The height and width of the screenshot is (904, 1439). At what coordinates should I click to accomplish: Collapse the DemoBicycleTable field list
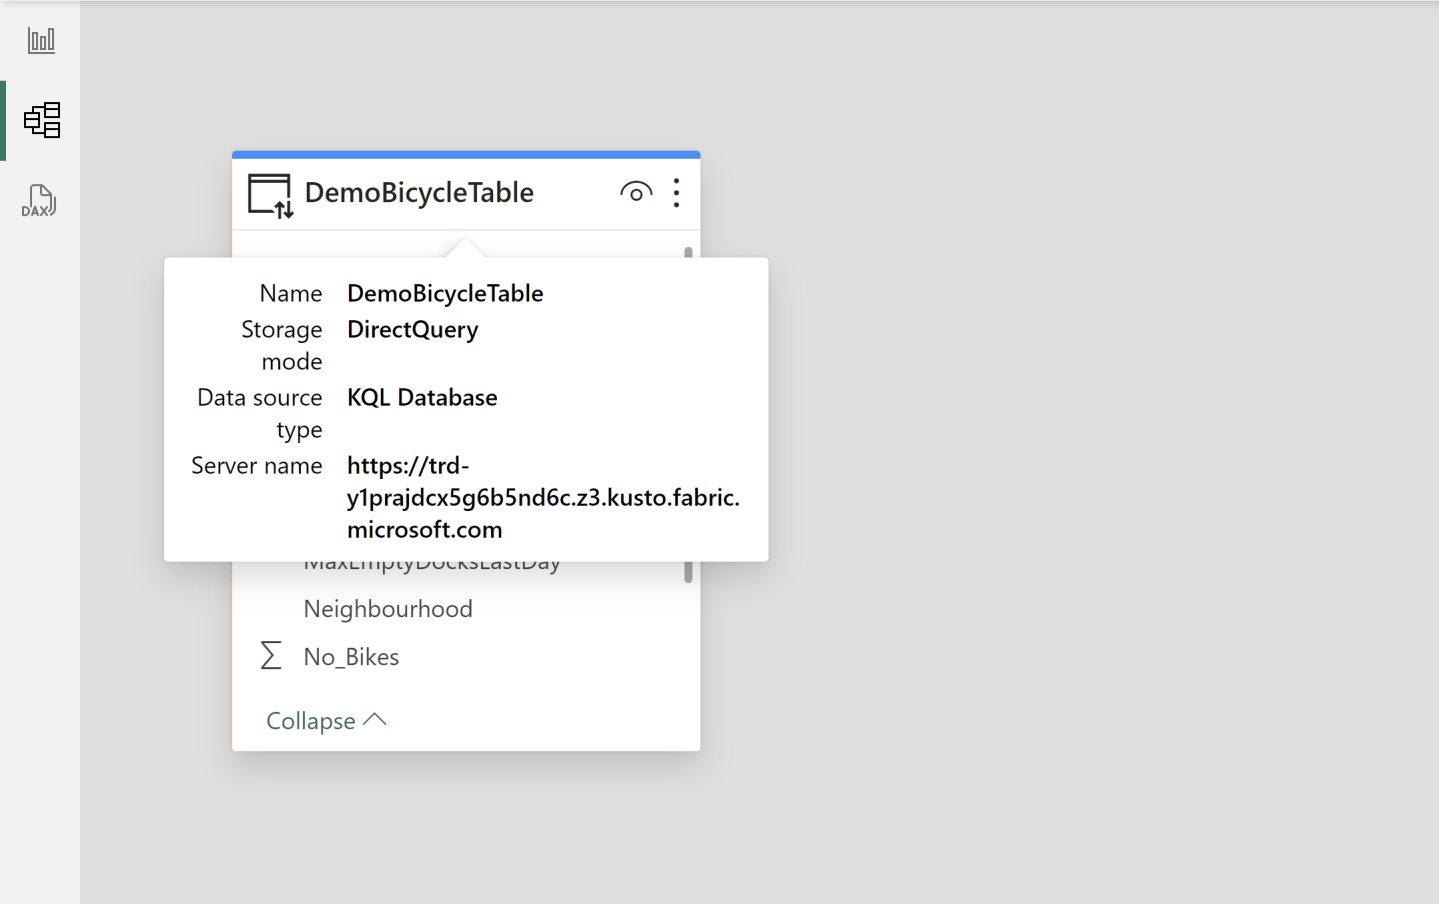[x=326, y=720]
